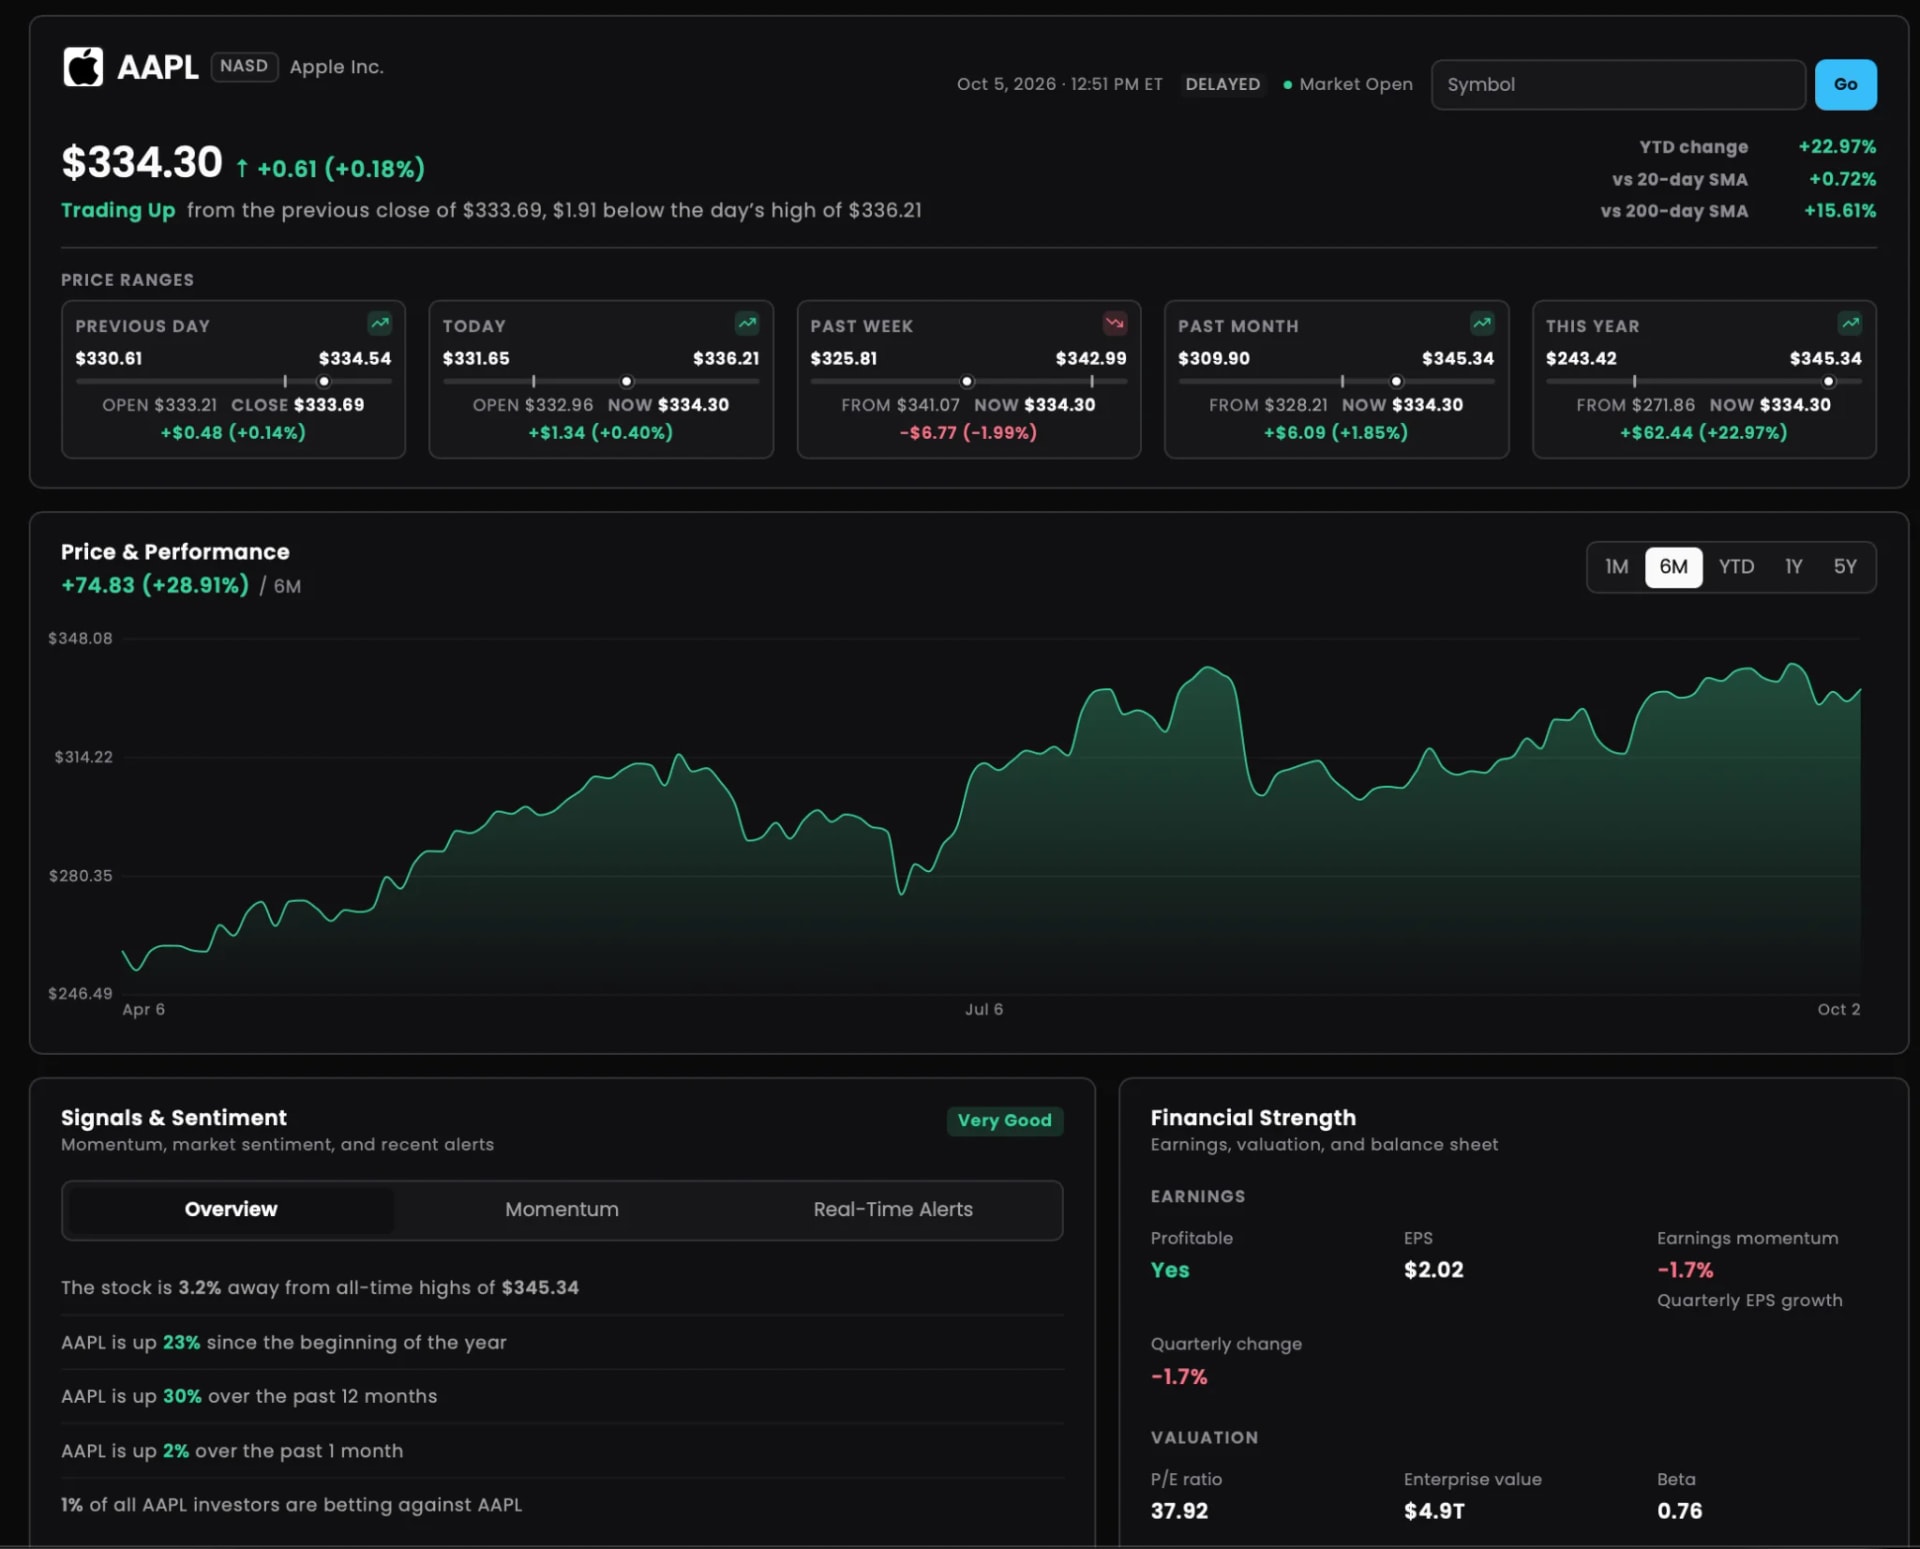Click the This Year trend-up icon
Viewport: 1920px width, 1549px height.
tap(1850, 323)
